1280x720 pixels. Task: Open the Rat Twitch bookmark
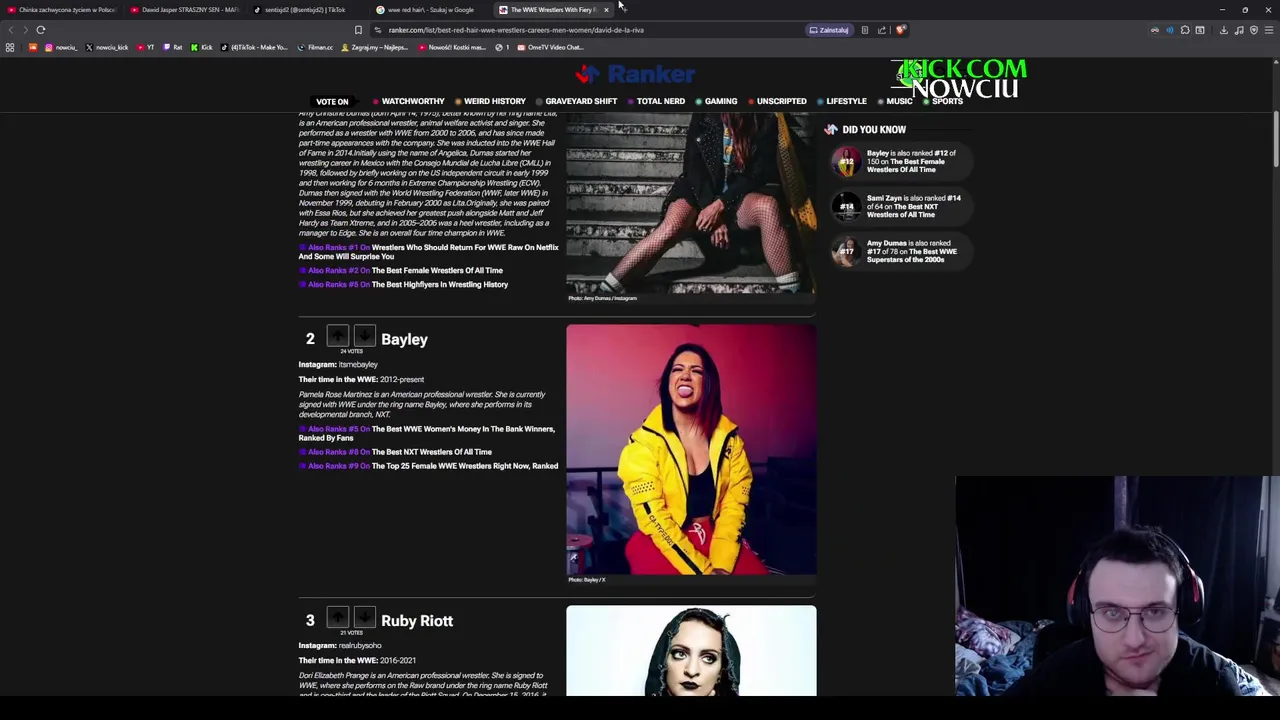tap(172, 47)
